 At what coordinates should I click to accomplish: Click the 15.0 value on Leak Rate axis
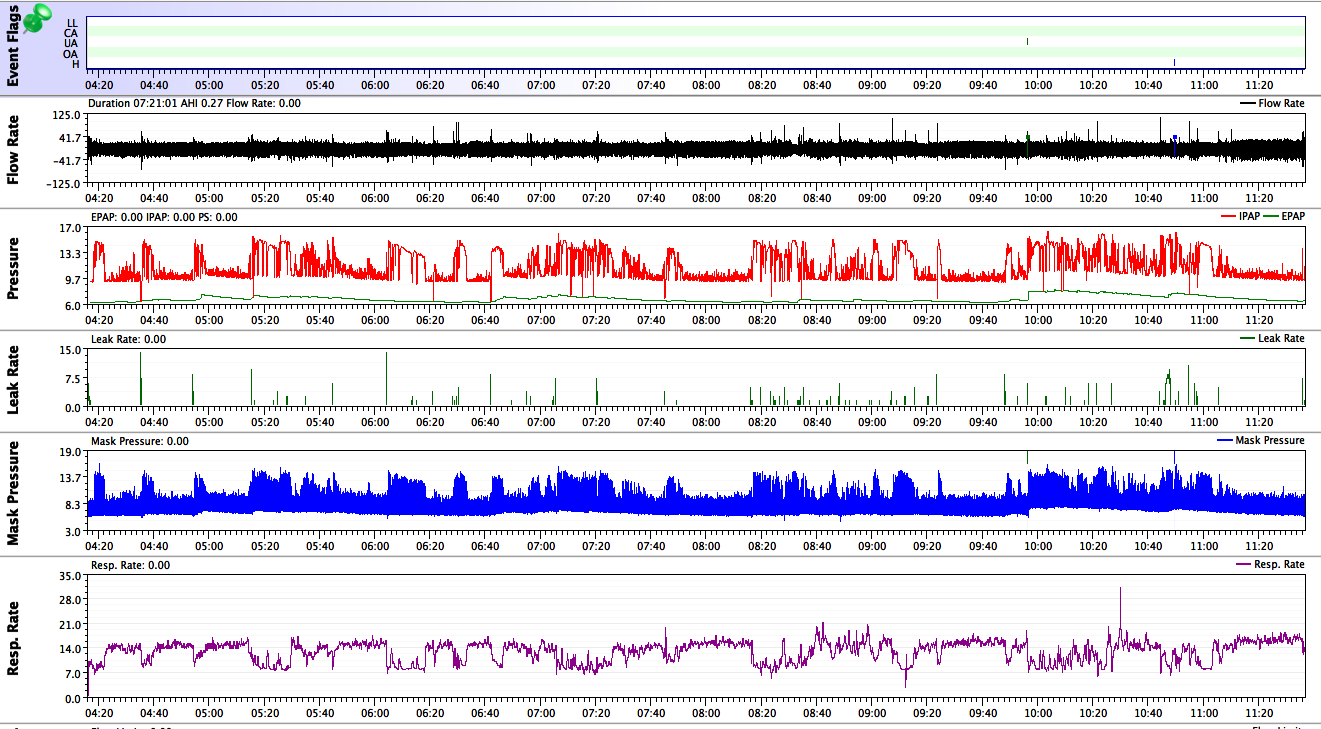point(69,351)
